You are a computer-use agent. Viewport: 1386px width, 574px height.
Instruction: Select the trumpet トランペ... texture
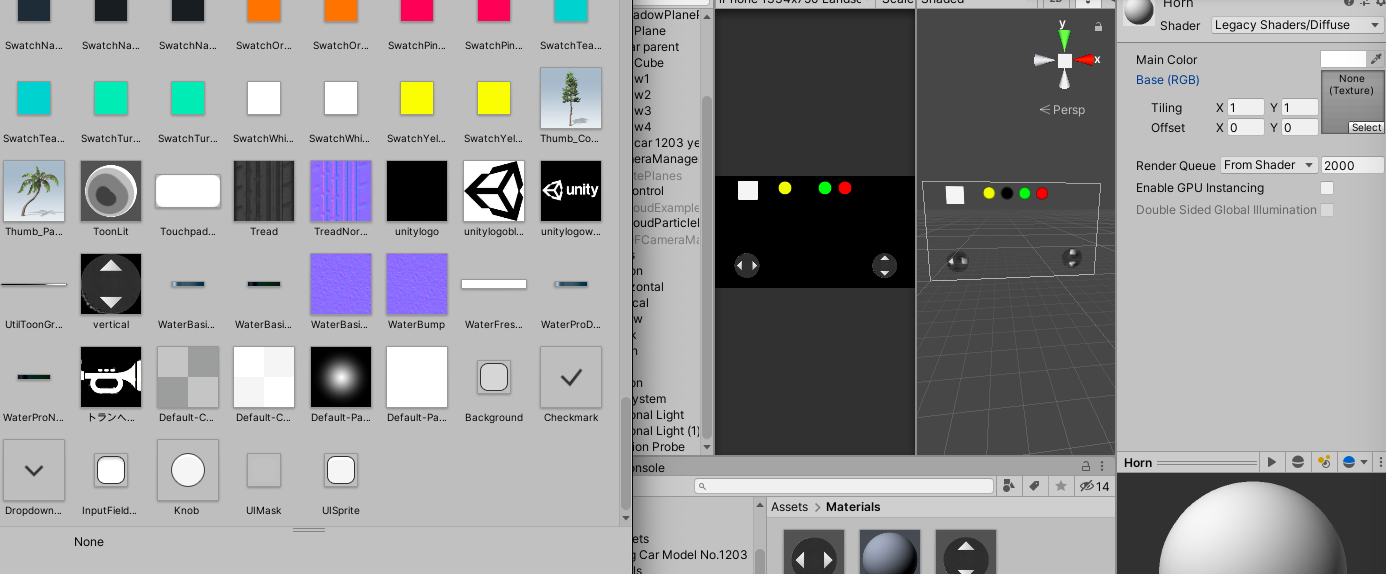(111, 377)
